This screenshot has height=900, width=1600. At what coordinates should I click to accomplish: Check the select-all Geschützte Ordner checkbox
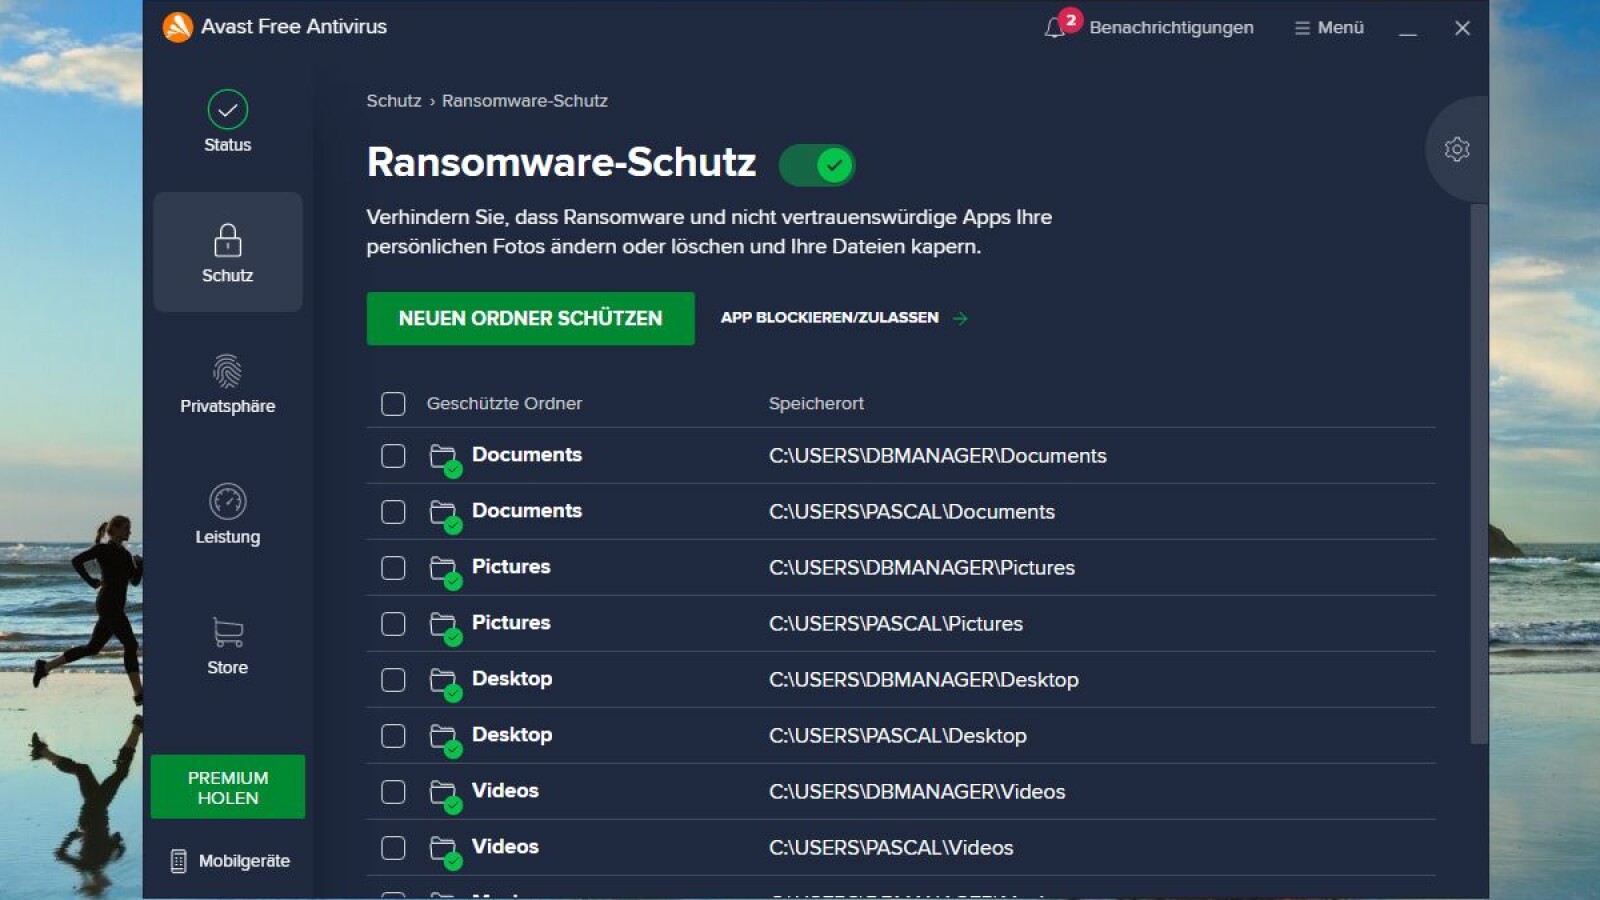(x=393, y=404)
